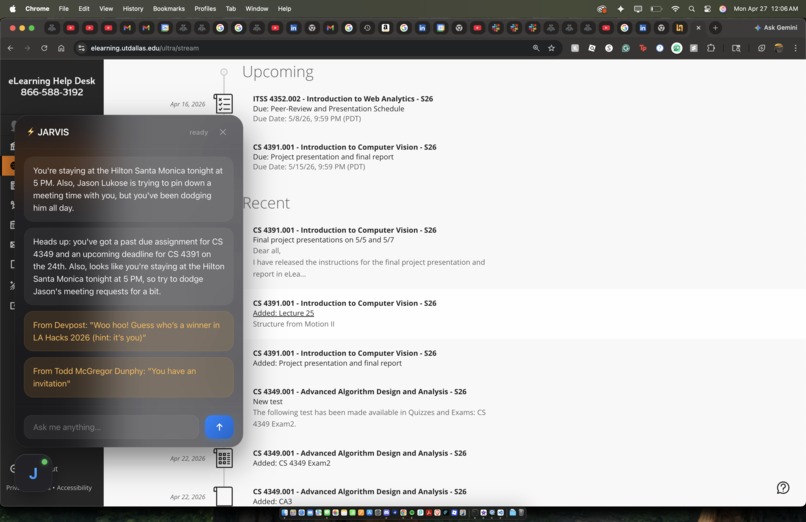
Task: Open the Profiles menu
Action: [x=205, y=9]
